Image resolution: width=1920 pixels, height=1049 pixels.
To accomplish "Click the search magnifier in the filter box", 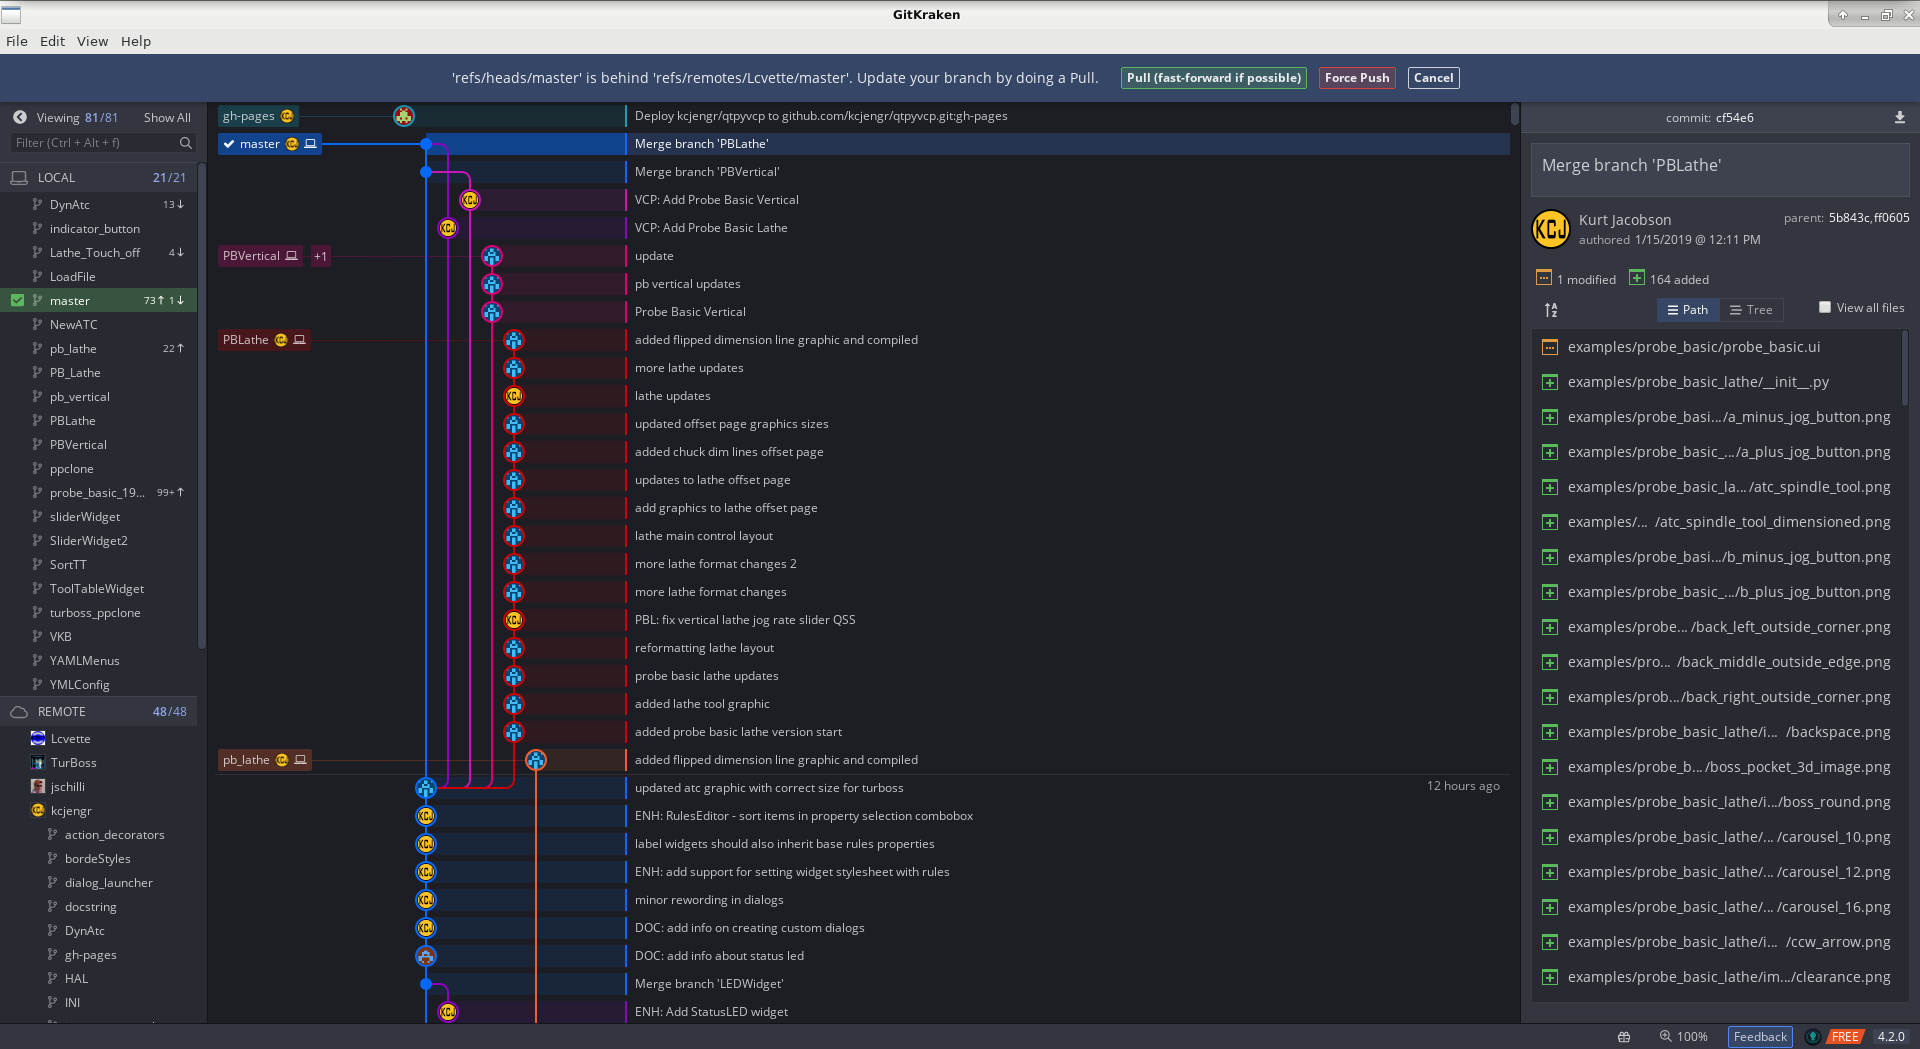I will coord(185,143).
